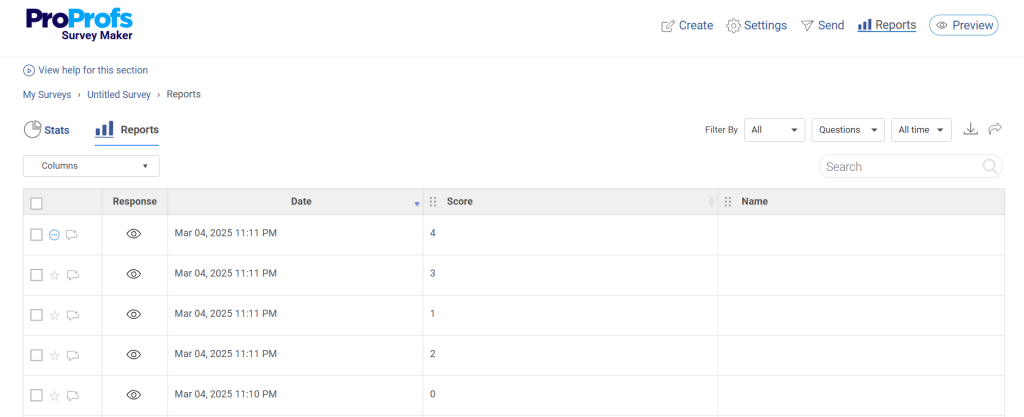Image resolution: width=1024 pixels, height=417 pixels.
Task: Open the Settings menu item
Action: [x=756, y=26]
